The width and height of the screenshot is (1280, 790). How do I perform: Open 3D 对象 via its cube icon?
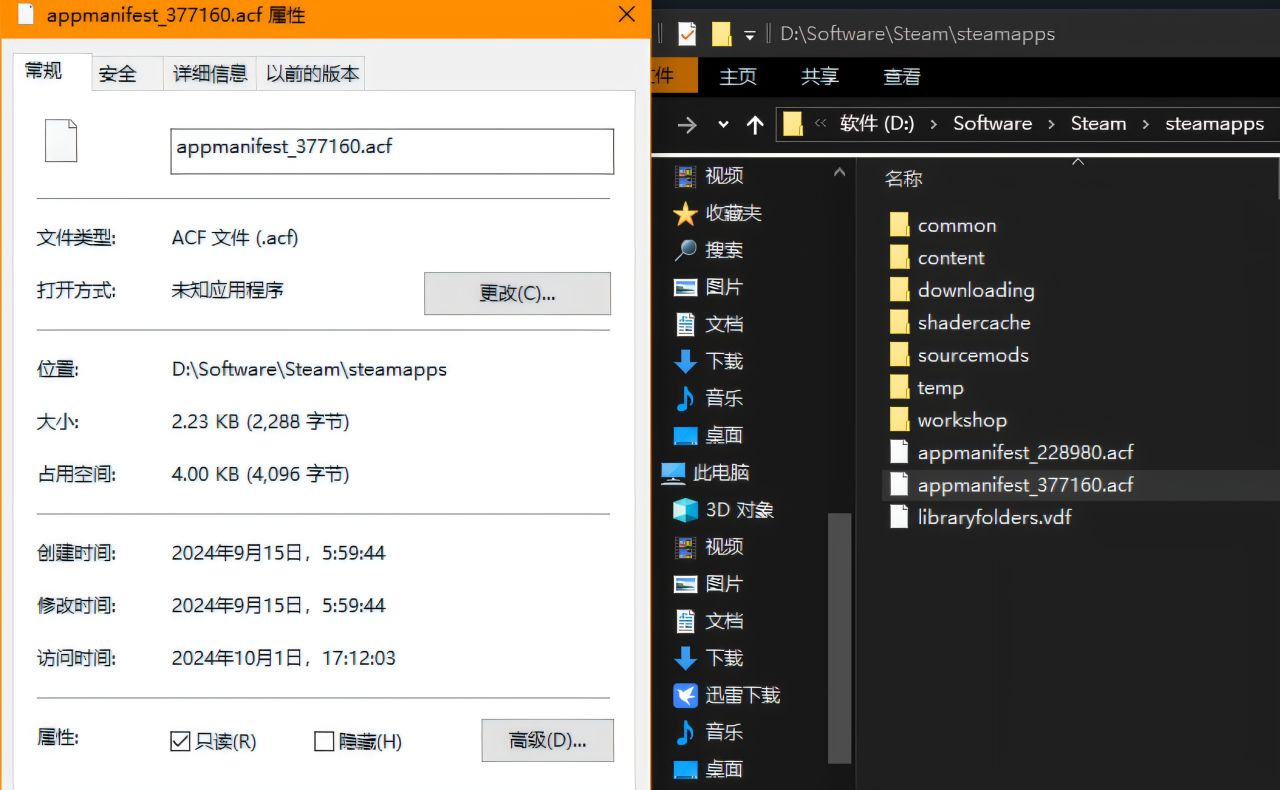(685, 510)
